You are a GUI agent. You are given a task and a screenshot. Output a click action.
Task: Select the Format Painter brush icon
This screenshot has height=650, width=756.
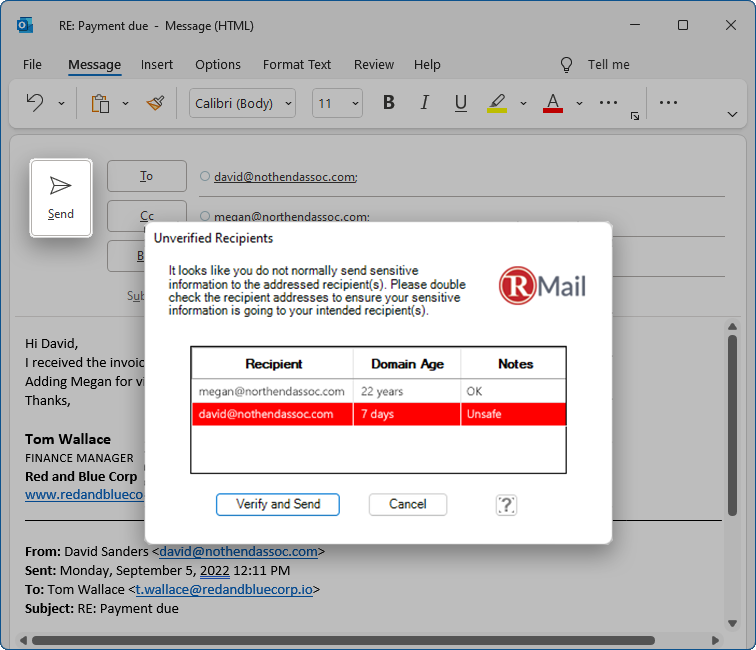pos(154,103)
